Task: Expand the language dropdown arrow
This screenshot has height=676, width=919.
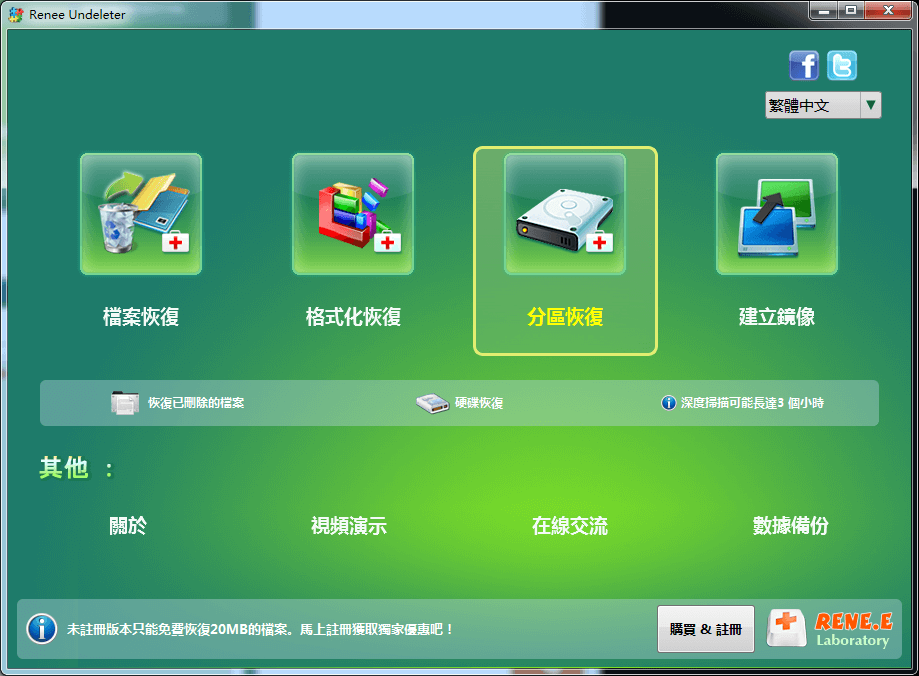Action: pos(870,105)
